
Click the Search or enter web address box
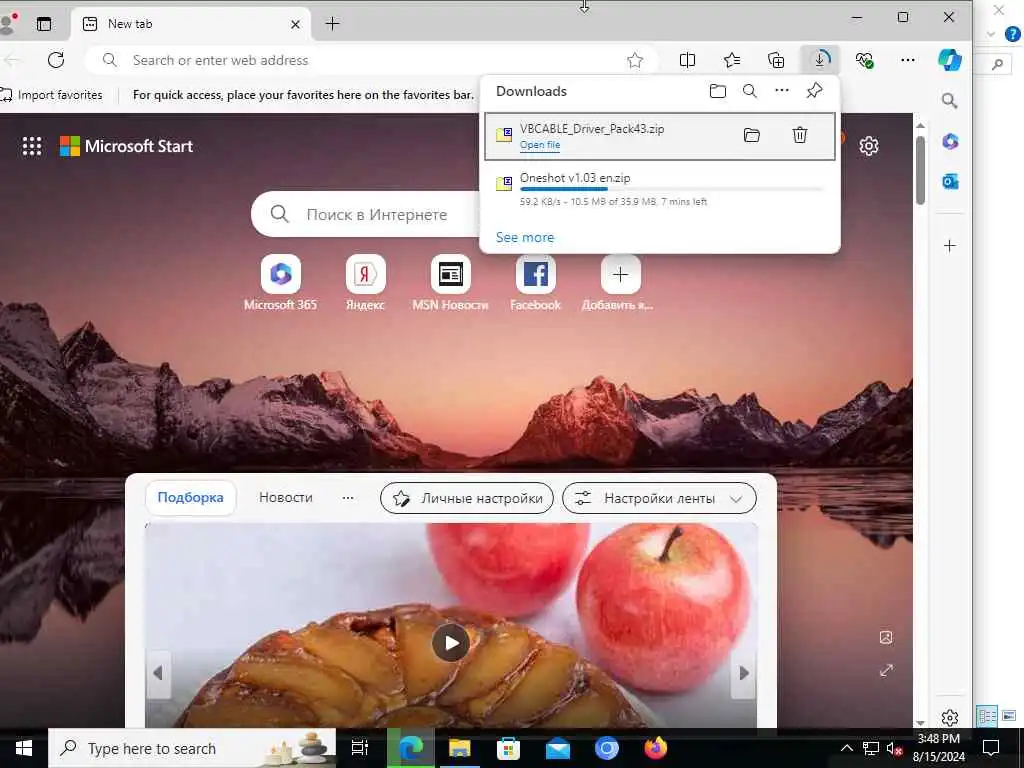coord(372,60)
